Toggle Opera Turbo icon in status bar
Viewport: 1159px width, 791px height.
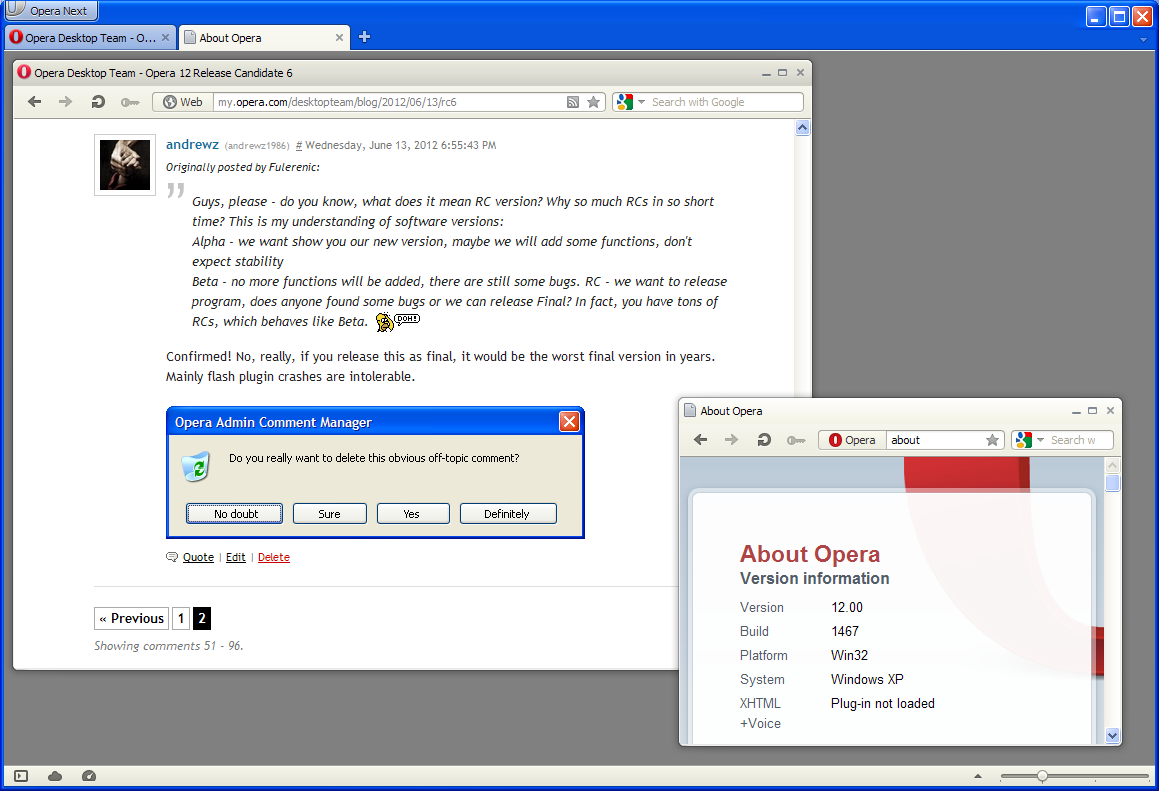click(89, 775)
